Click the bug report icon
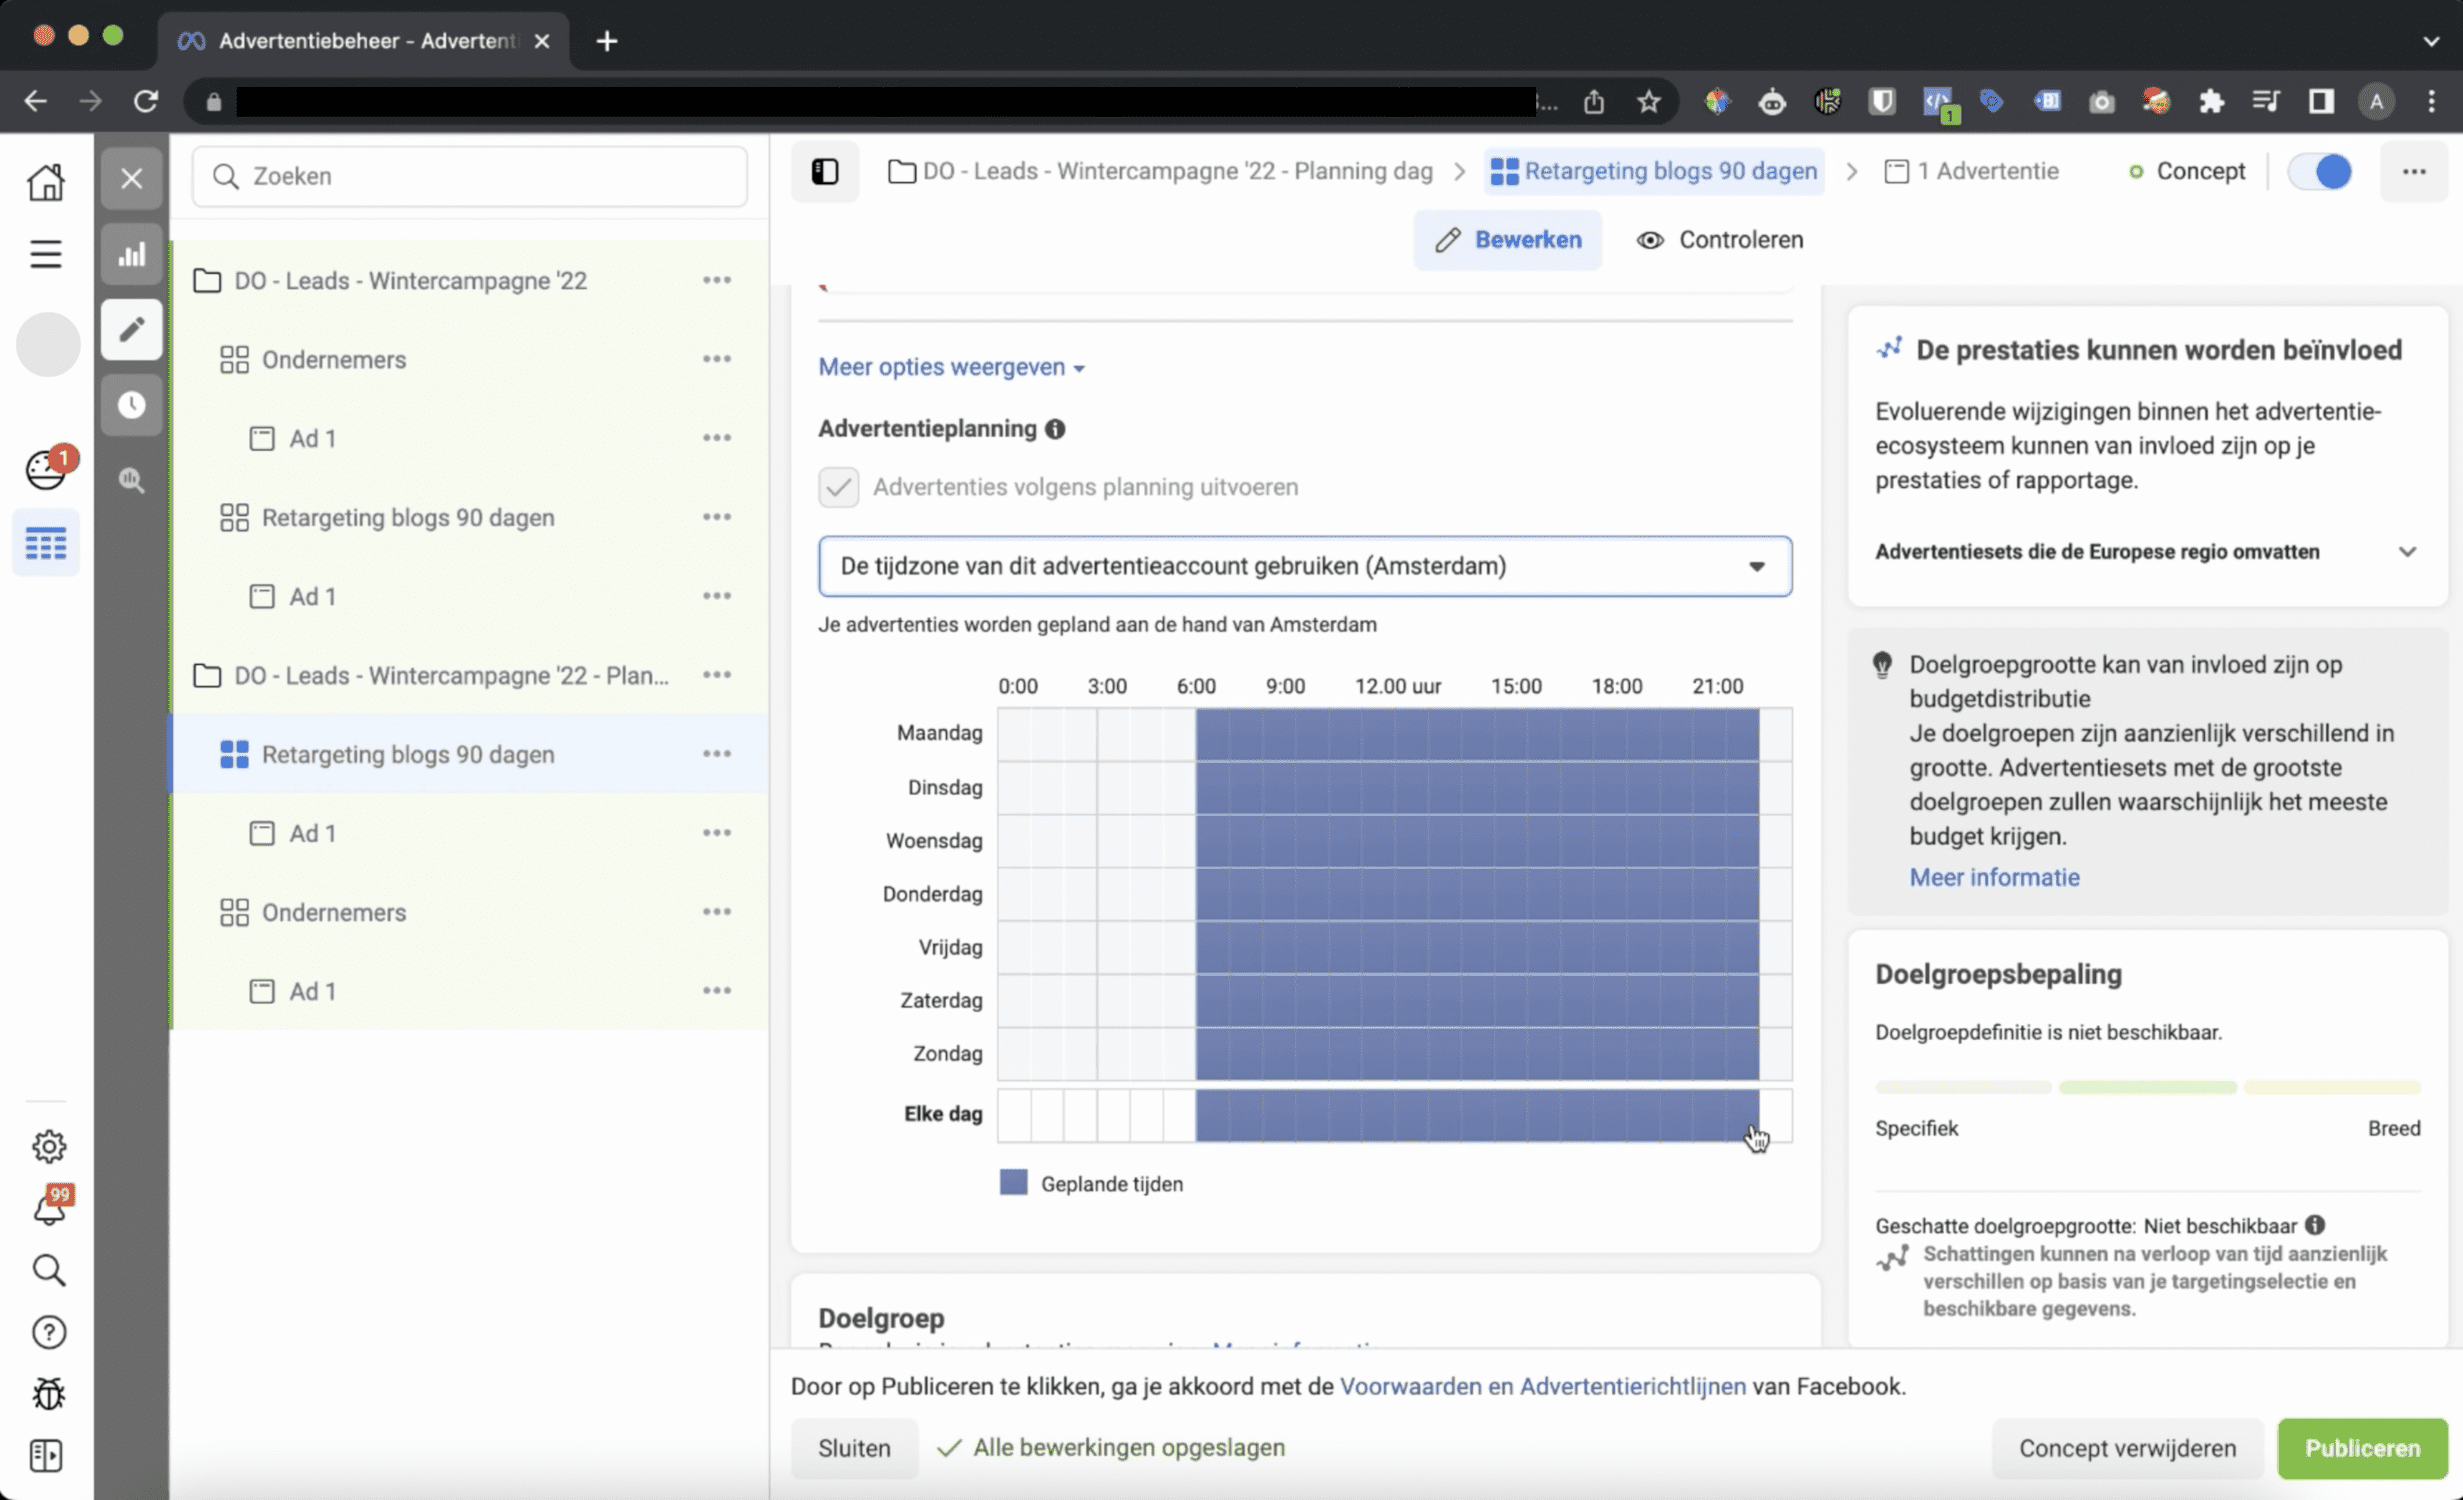Image resolution: width=2463 pixels, height=1500 pixels. click(x=48, y=1394)
